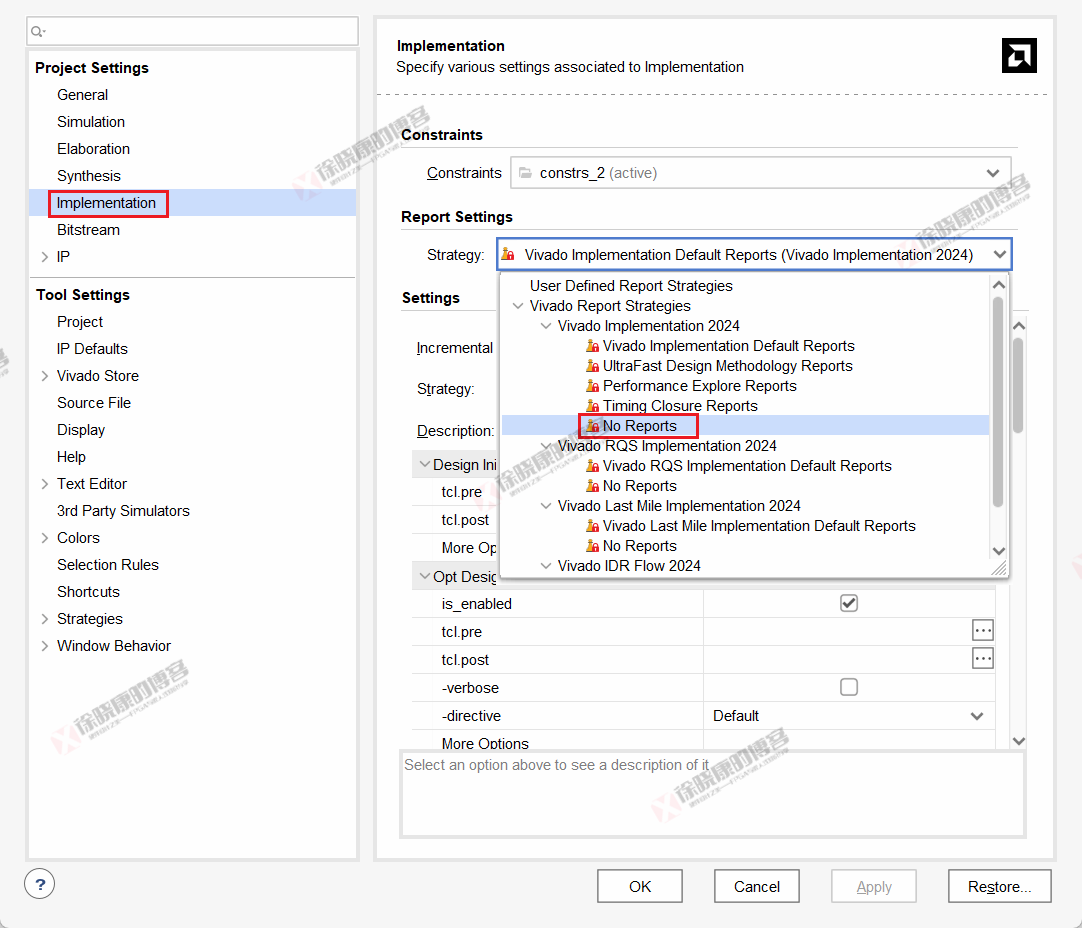Collapse the Vivado Report Strategies group
Viewport: 1082px width, 928px height.
[x=518, y=306]
